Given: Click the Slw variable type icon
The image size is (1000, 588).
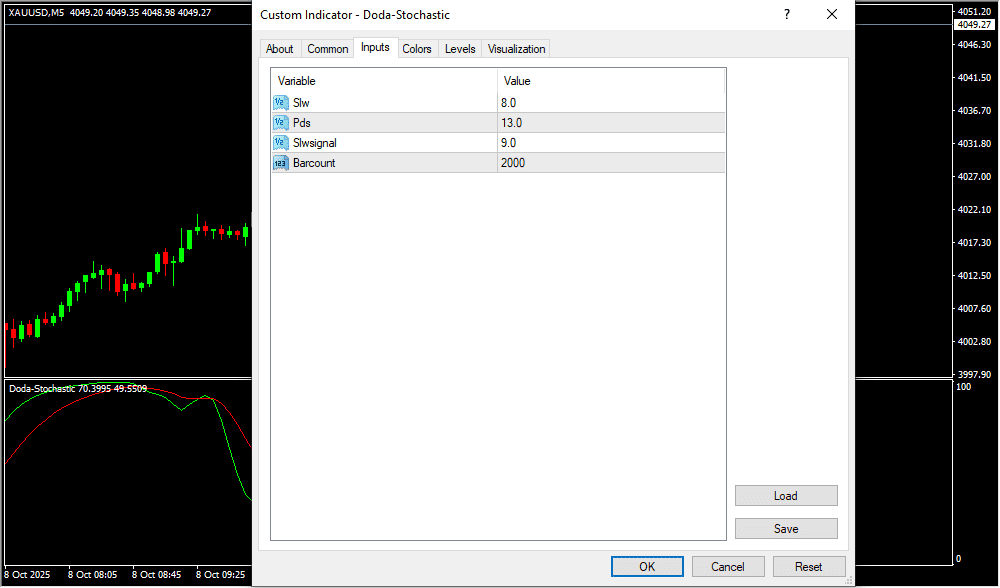Looking at the screenshot, I should (x=280, y=102).
